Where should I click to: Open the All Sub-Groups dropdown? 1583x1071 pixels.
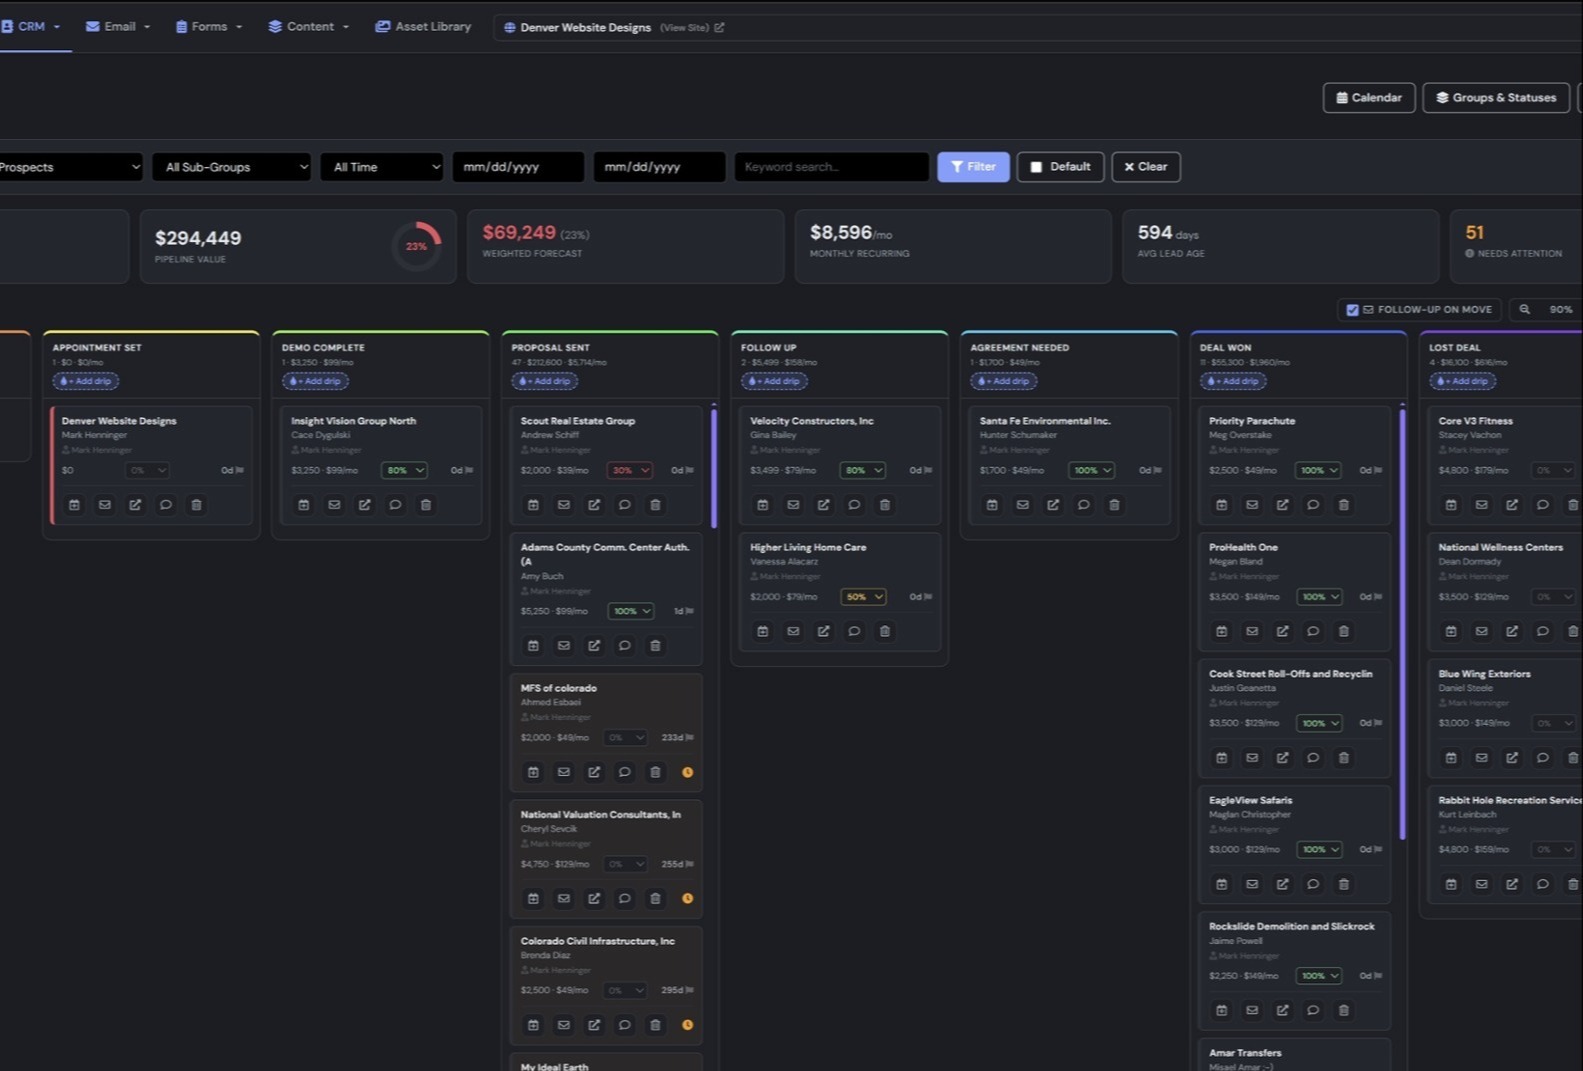click(232, 167)
